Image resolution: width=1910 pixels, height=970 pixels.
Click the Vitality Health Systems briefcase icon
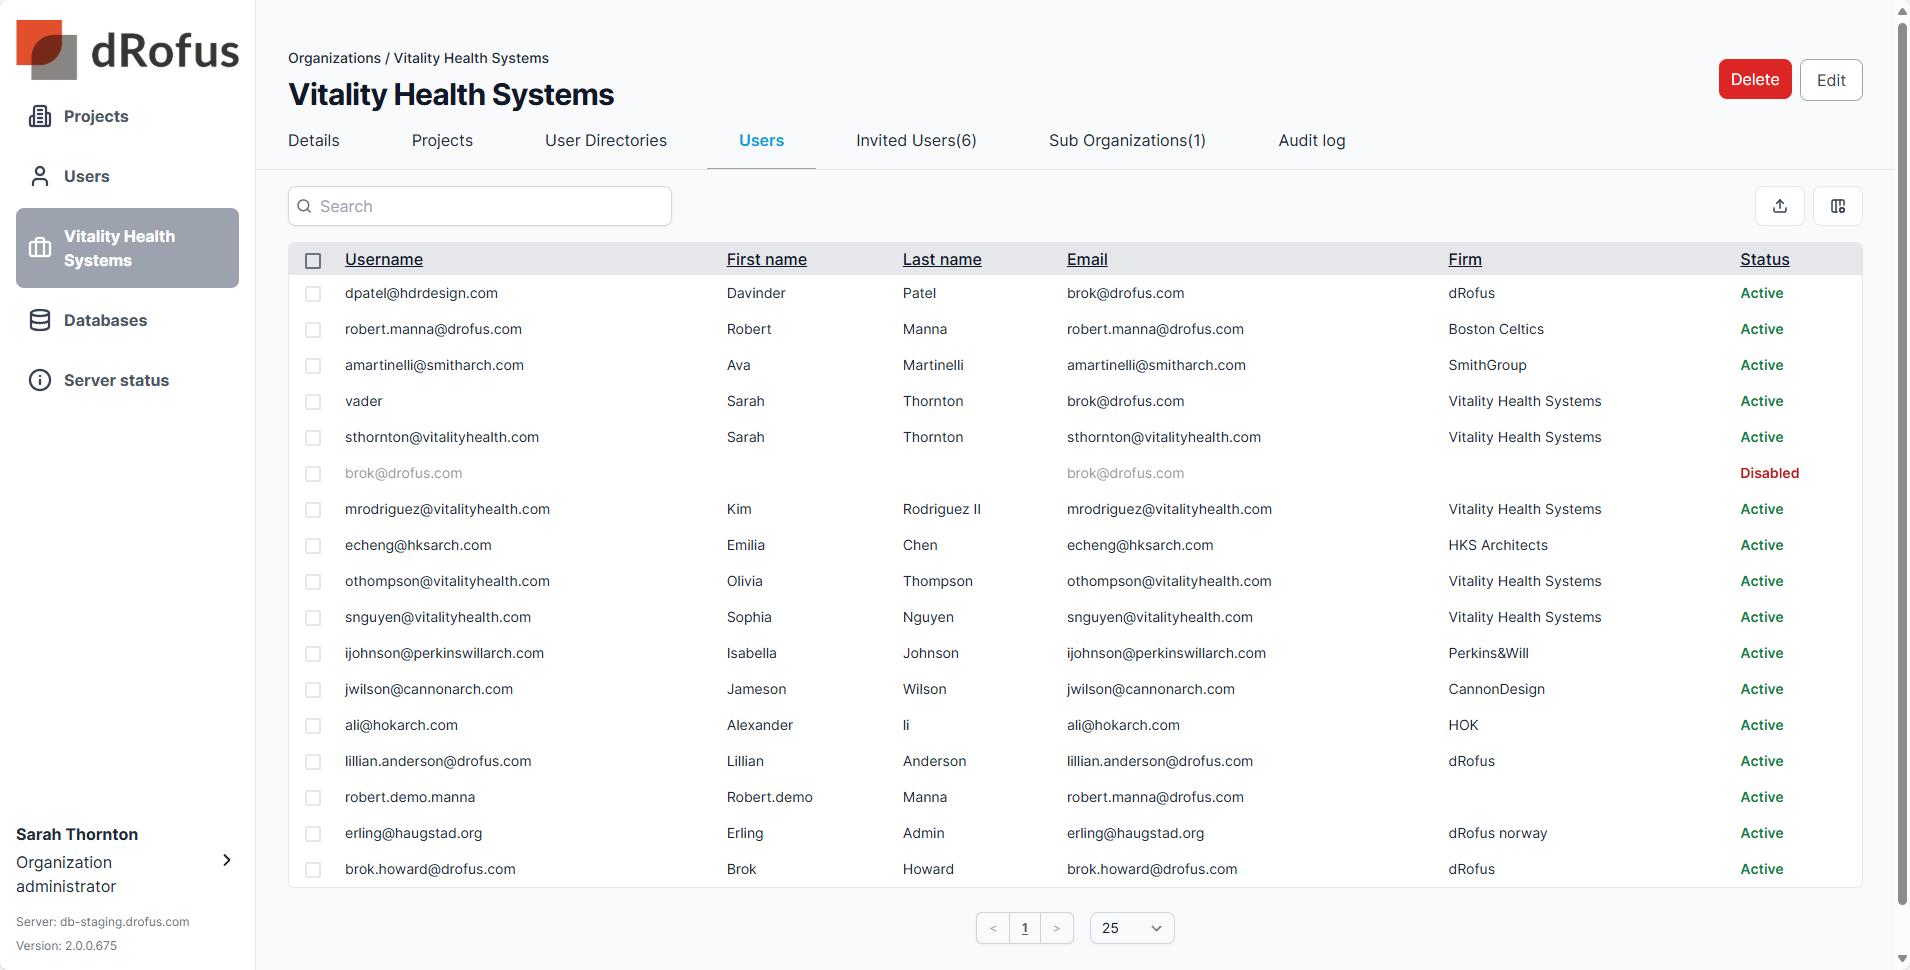(40, 248)
